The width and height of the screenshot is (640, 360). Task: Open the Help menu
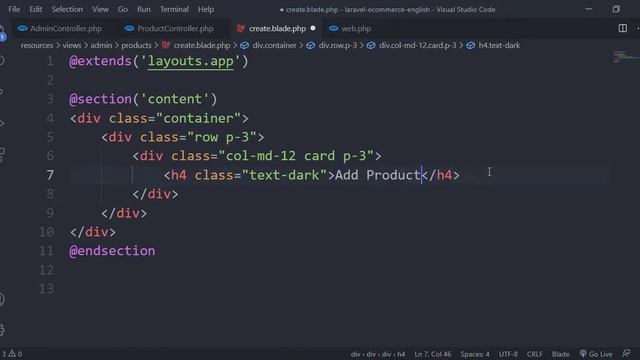point(206,9)
